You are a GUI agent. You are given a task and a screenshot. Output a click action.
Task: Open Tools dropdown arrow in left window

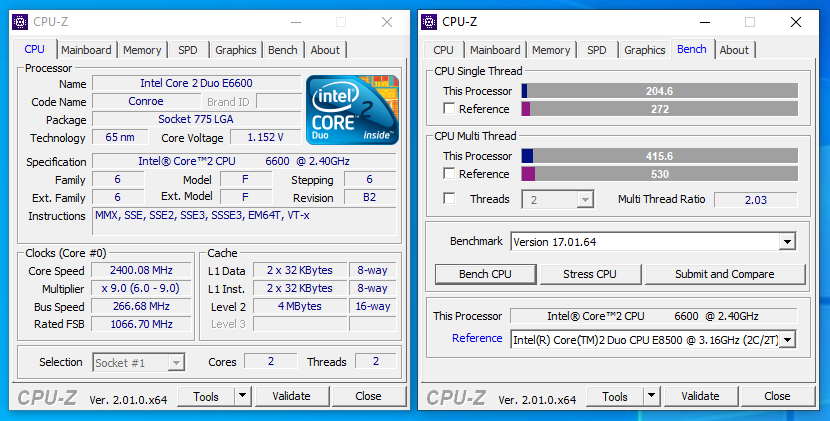coord(242,396)
